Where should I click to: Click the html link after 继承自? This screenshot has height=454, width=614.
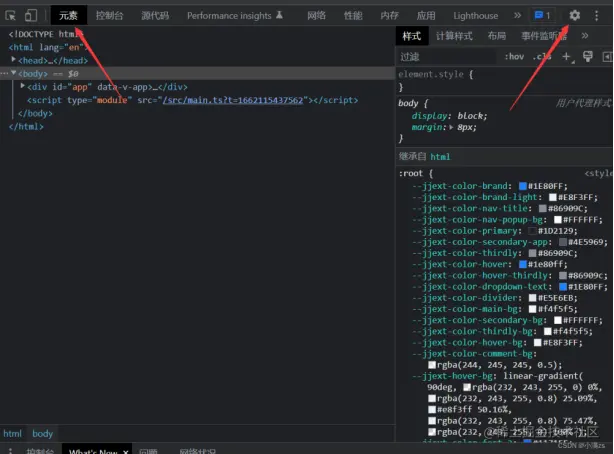(x=440, y=157)
